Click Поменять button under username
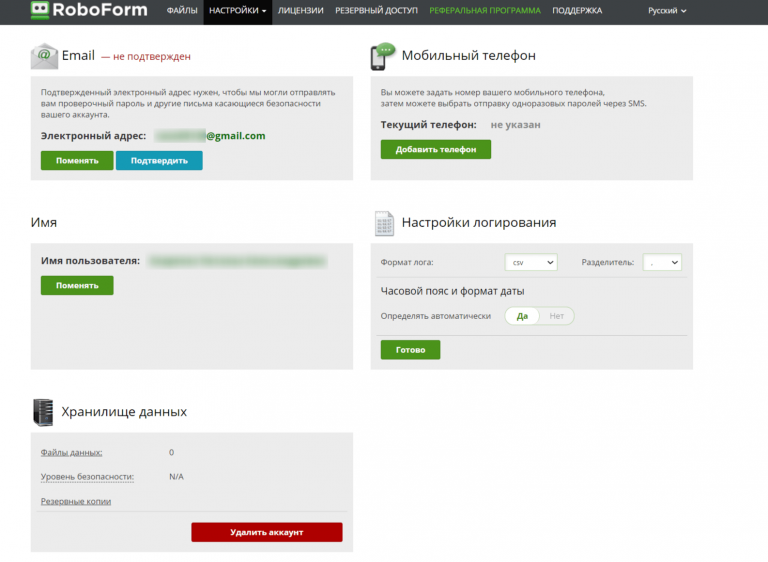Screen dimensions: 768x562 click(x=77, y=285)
